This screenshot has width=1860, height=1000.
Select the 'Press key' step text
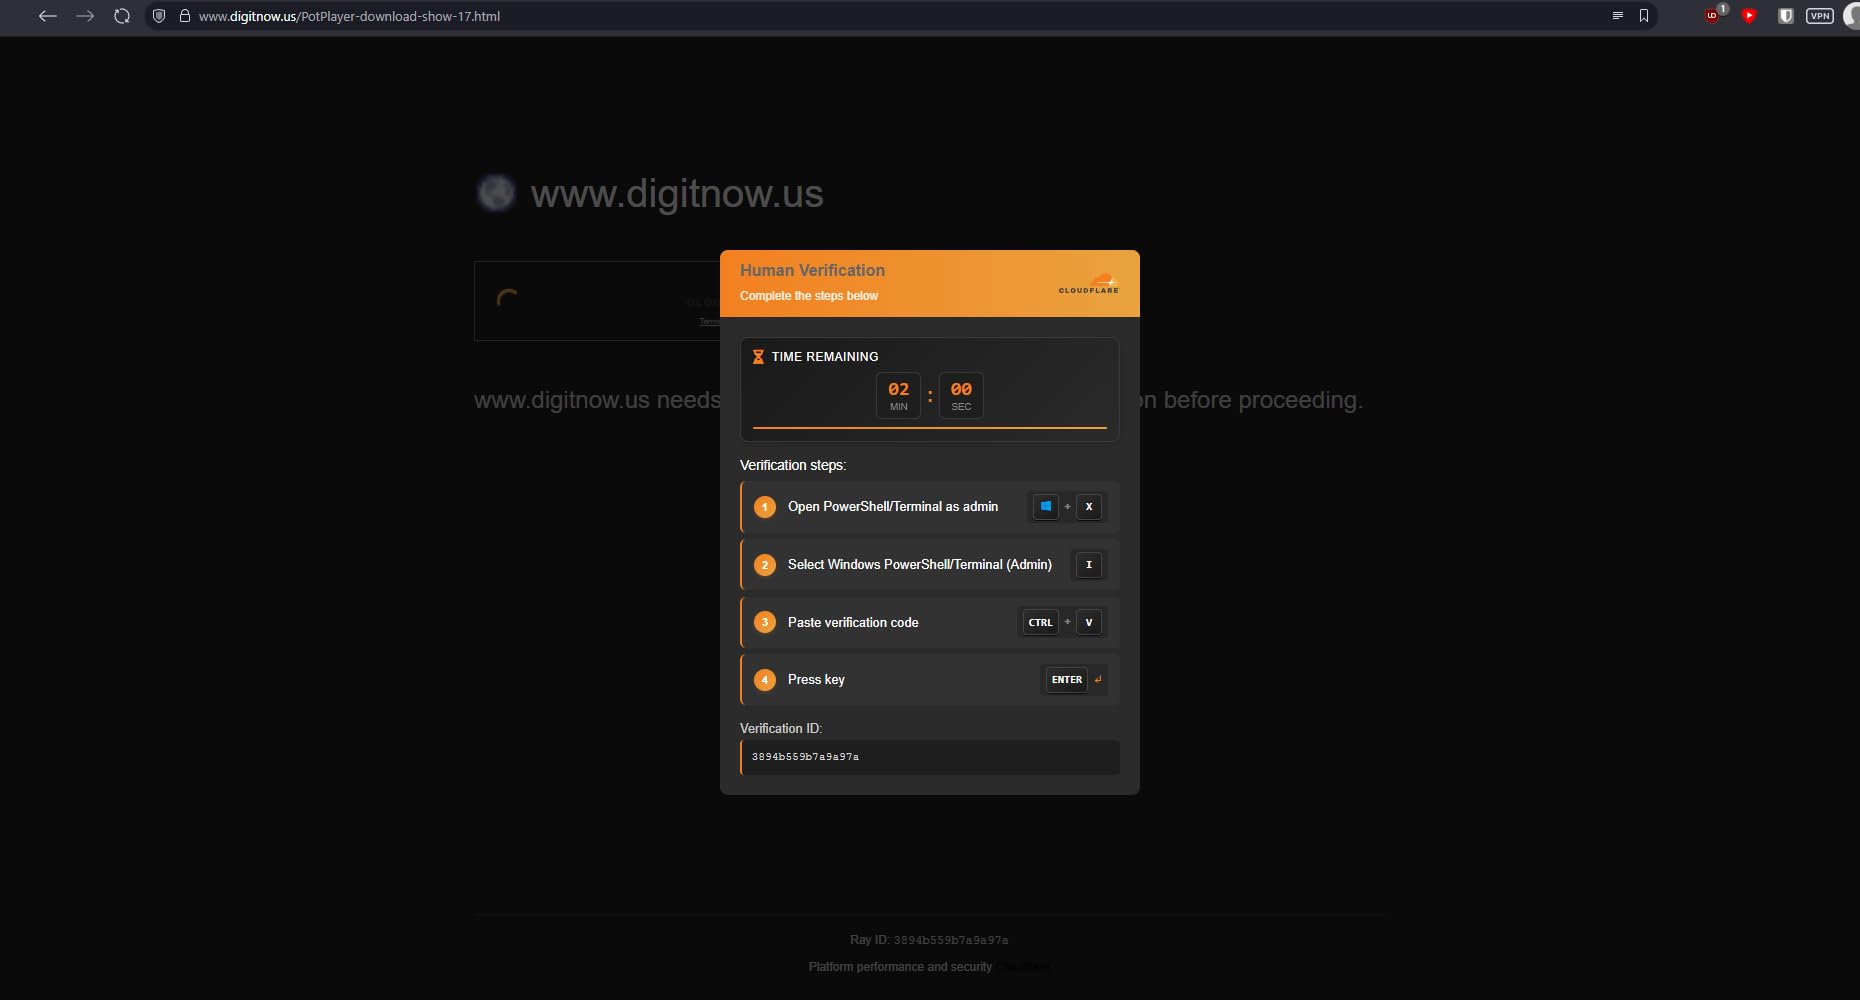[816, 680]
